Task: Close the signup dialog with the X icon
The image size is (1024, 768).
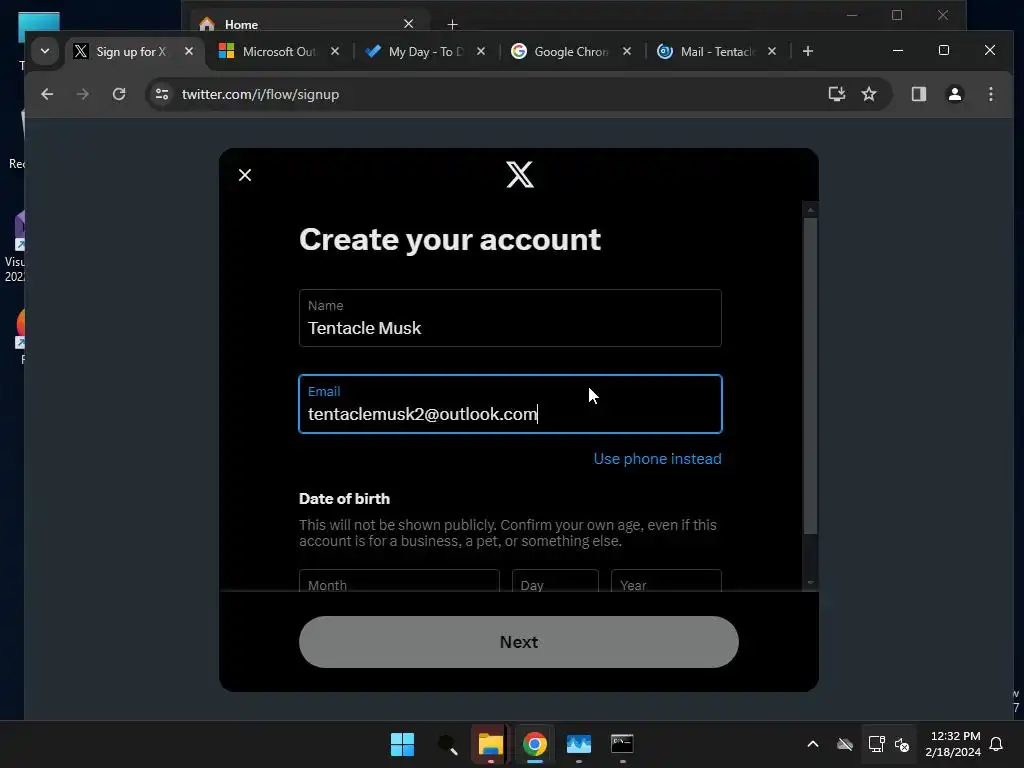Action: tap(245, 175)
